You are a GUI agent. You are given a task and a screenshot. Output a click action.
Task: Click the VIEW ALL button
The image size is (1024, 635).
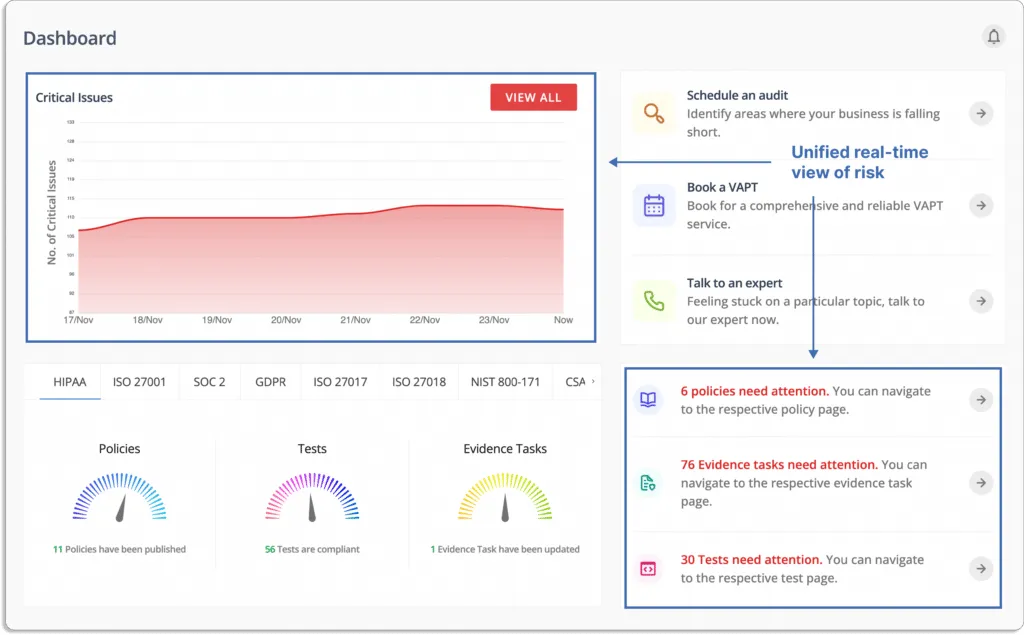(x=533, y=97)
